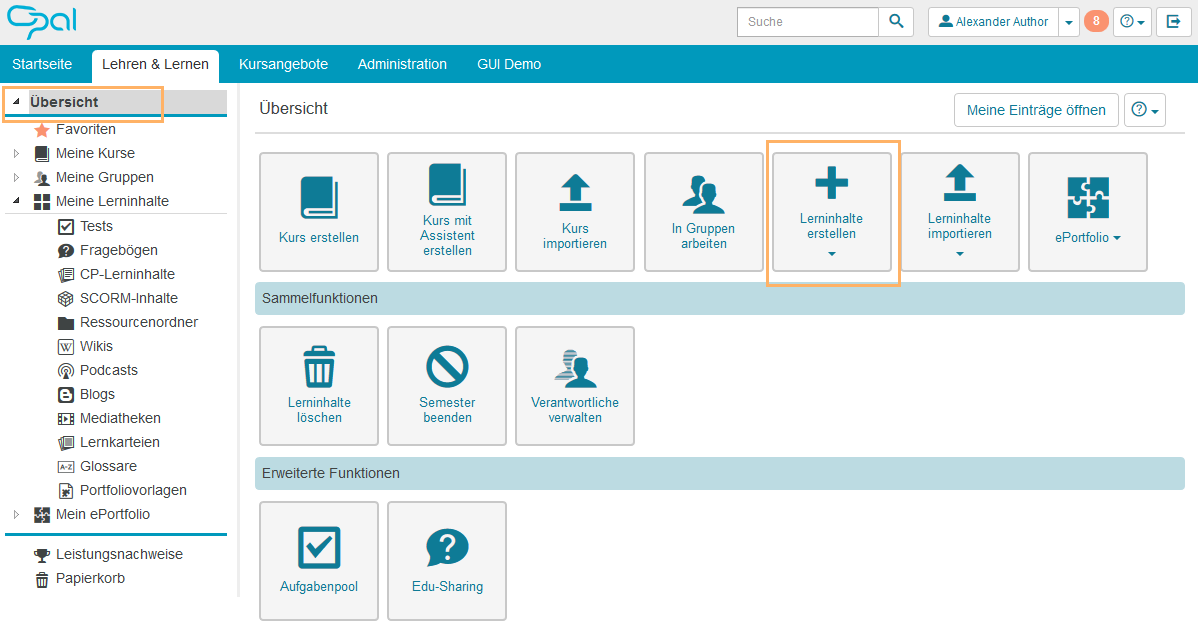The width and height of the screenshot is (1198, 637).
Task: Switch to the Kursangebote tab
Action: pos(283,64)
